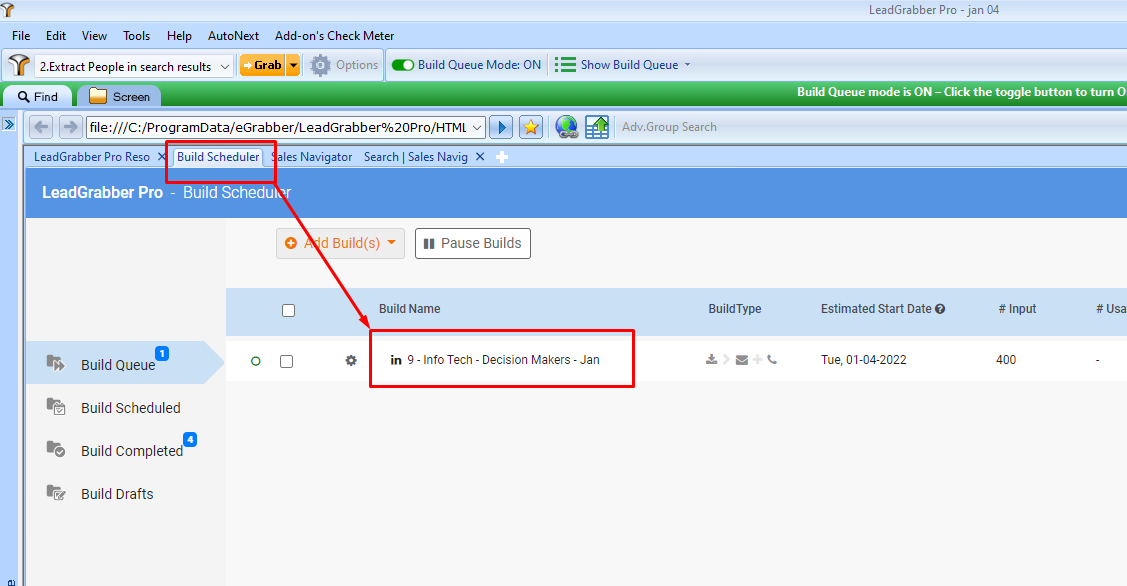Click the Build Name column header

410,308
